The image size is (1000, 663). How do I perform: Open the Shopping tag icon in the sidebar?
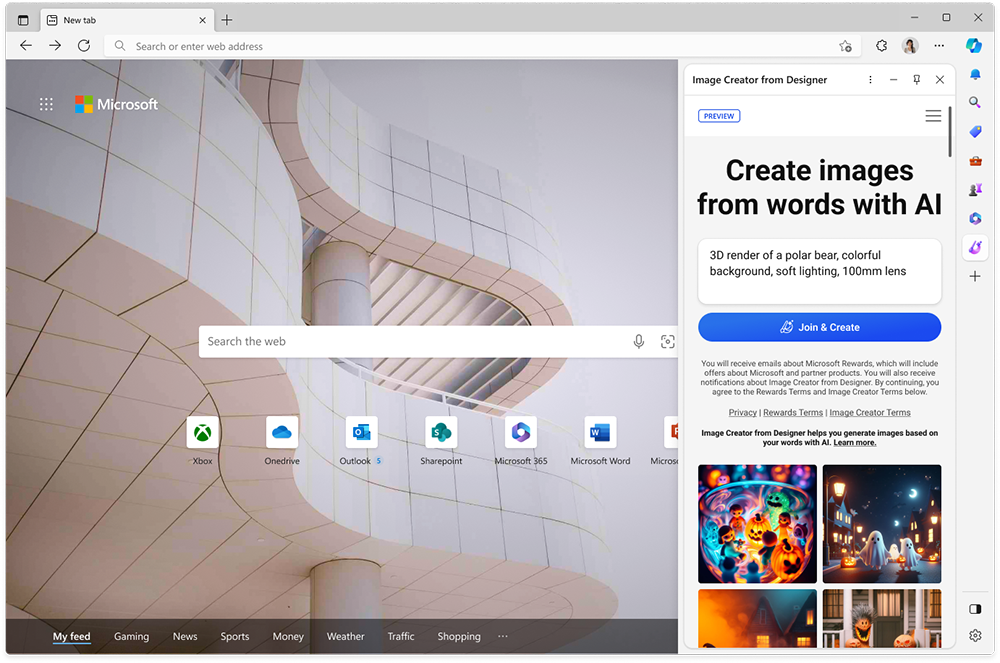click(974, 131)
